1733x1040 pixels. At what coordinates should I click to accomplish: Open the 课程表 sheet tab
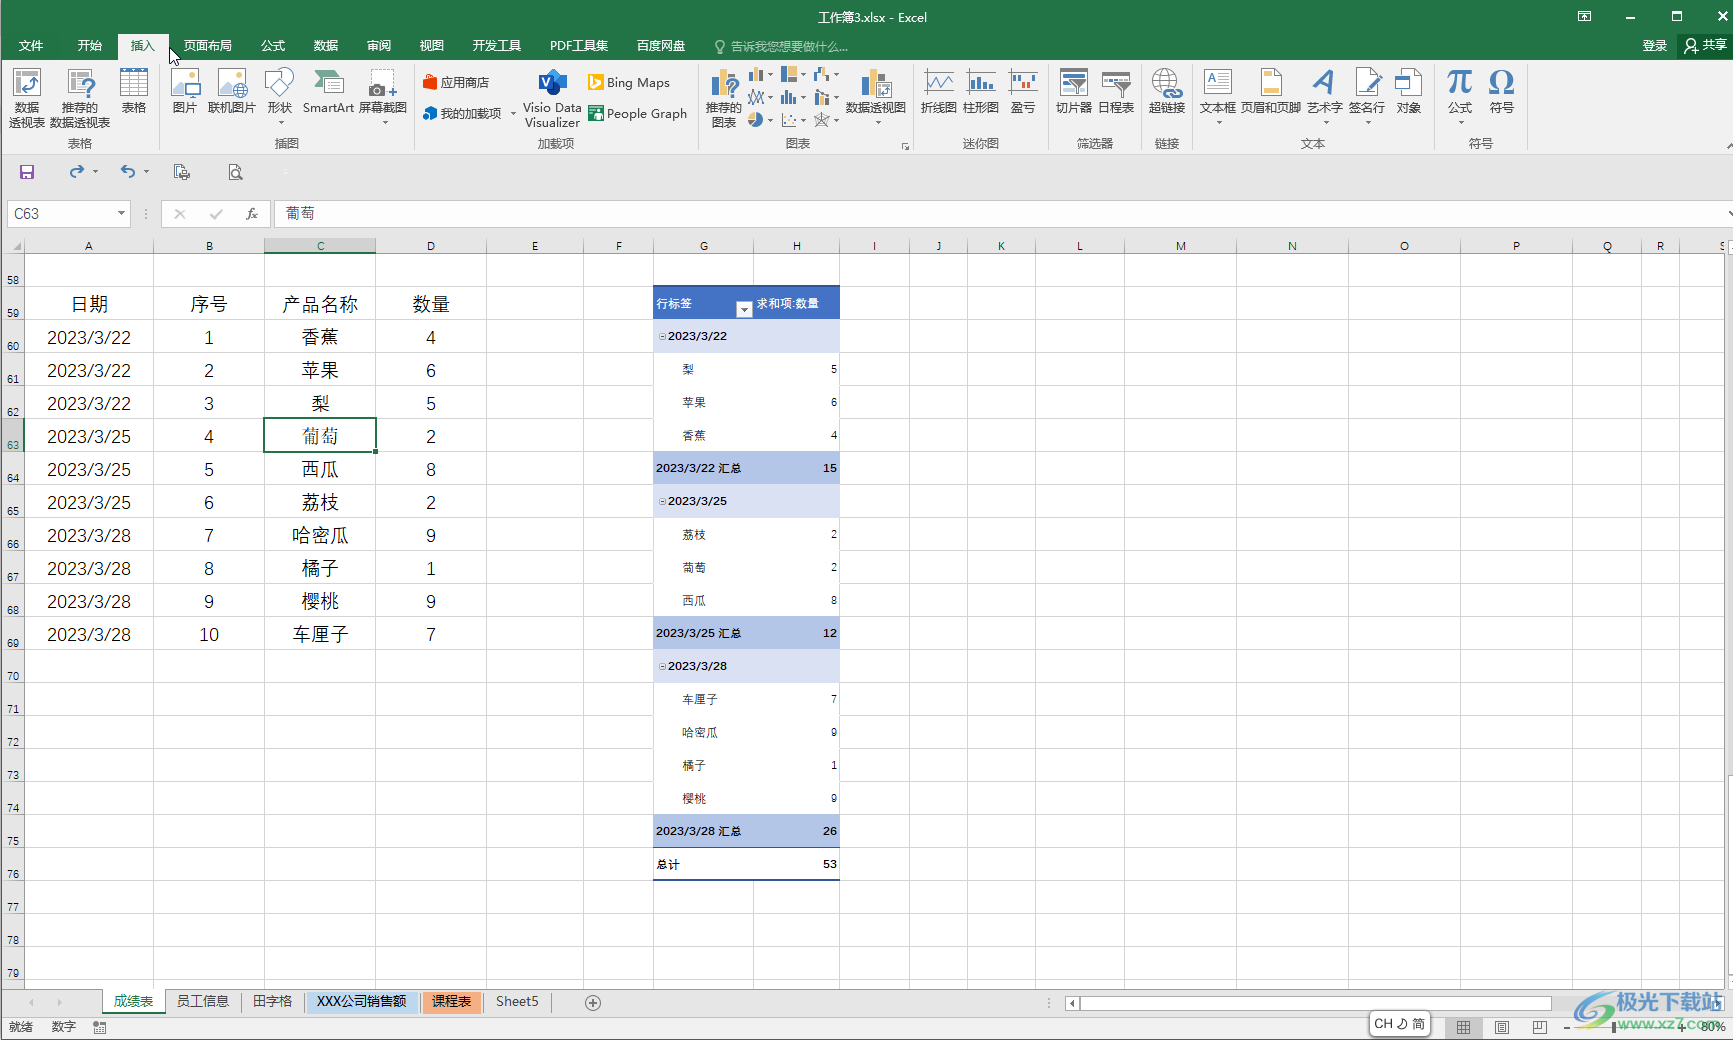click(x=452, y=1001)
